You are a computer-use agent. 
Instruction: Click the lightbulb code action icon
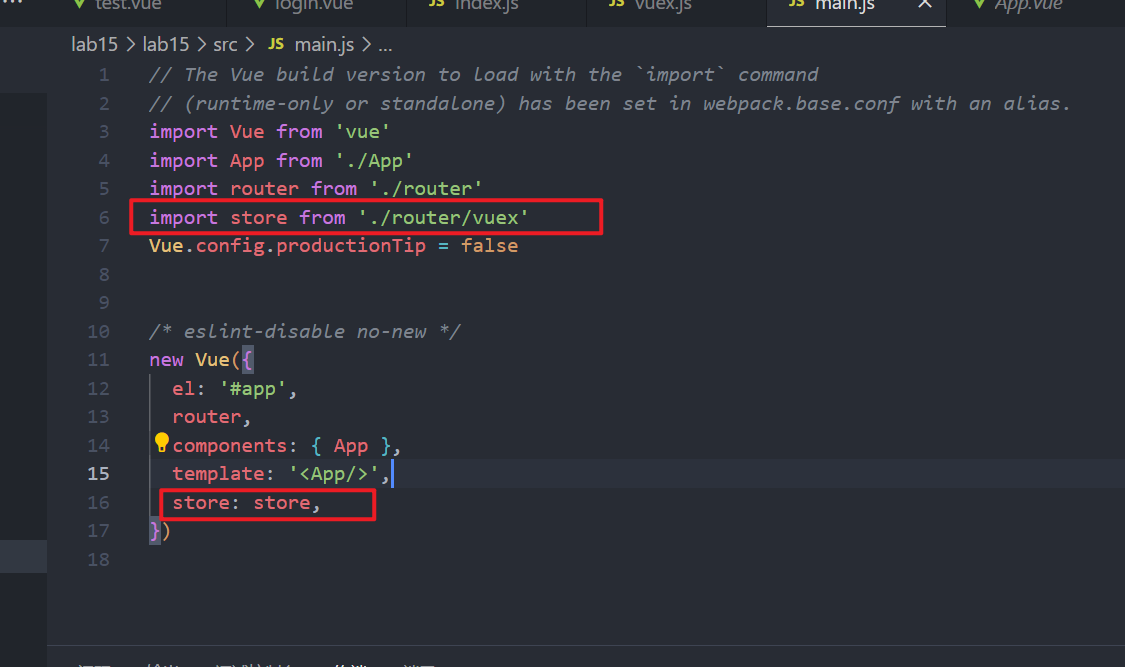coord(161,442)
